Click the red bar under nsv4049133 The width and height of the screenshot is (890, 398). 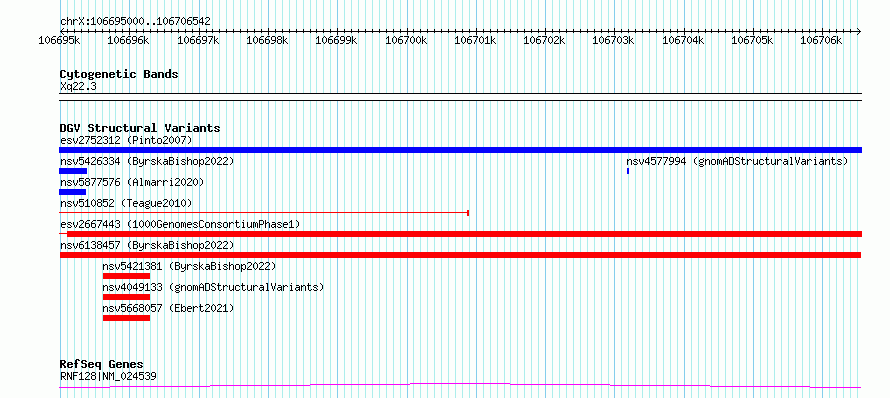click(126, 297)
